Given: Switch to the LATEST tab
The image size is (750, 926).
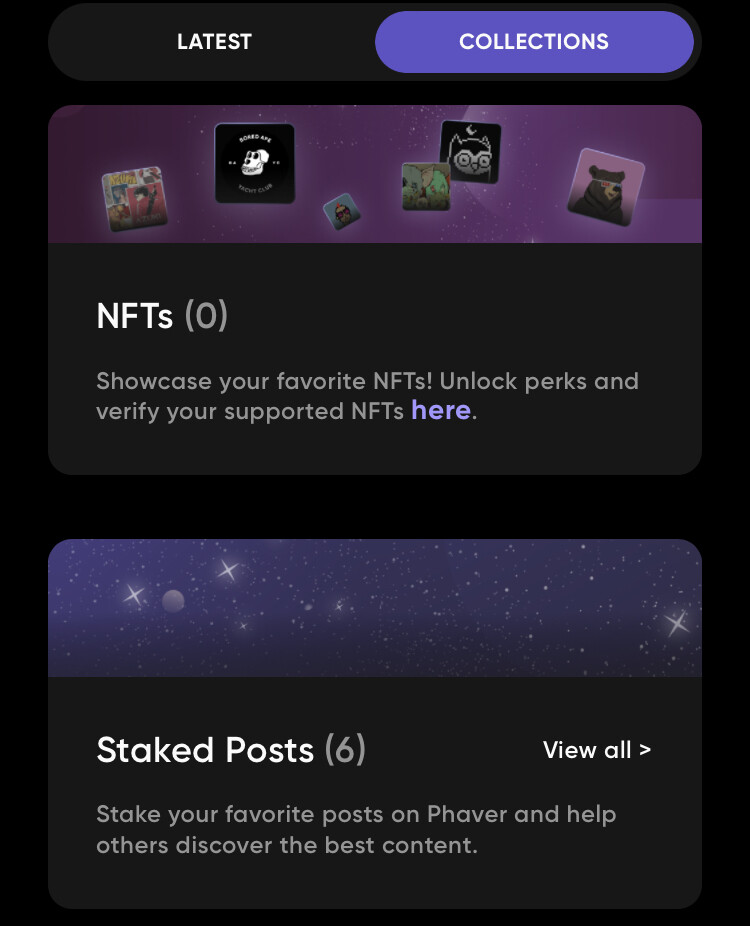Looking at the screenshot, I should [x=214, y=42].
